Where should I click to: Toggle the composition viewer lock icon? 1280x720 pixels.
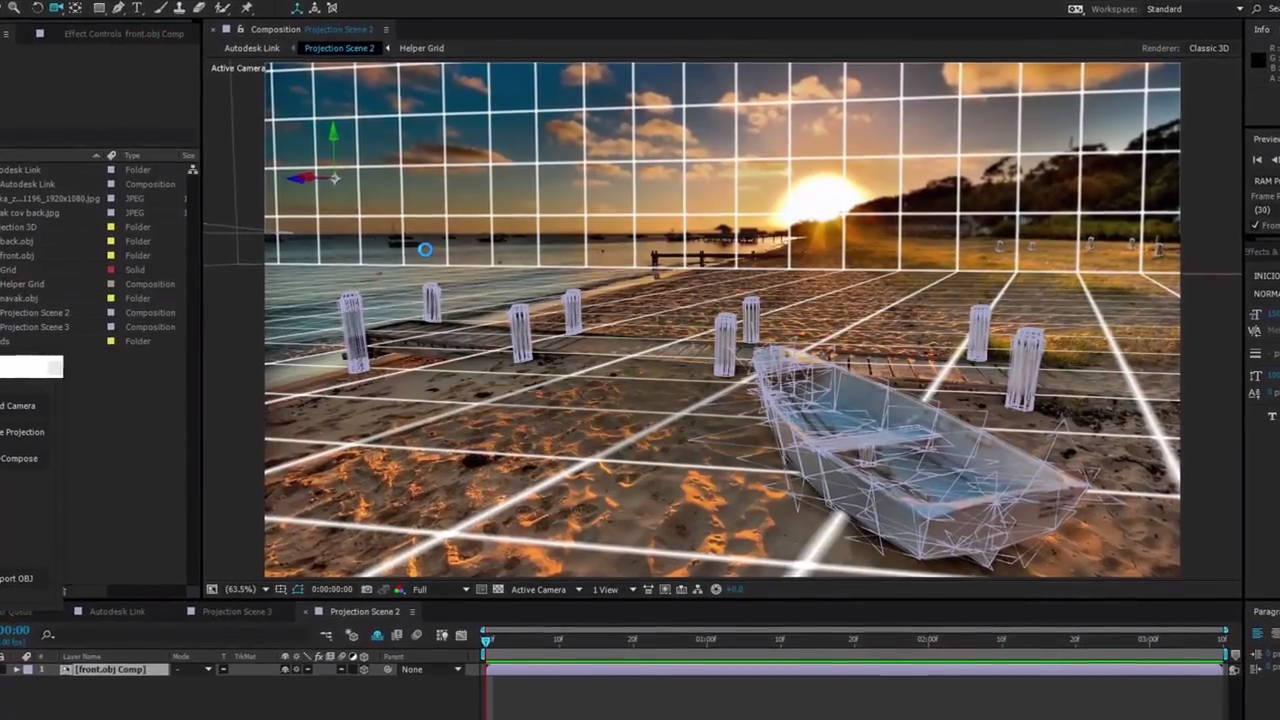(240, 29)
